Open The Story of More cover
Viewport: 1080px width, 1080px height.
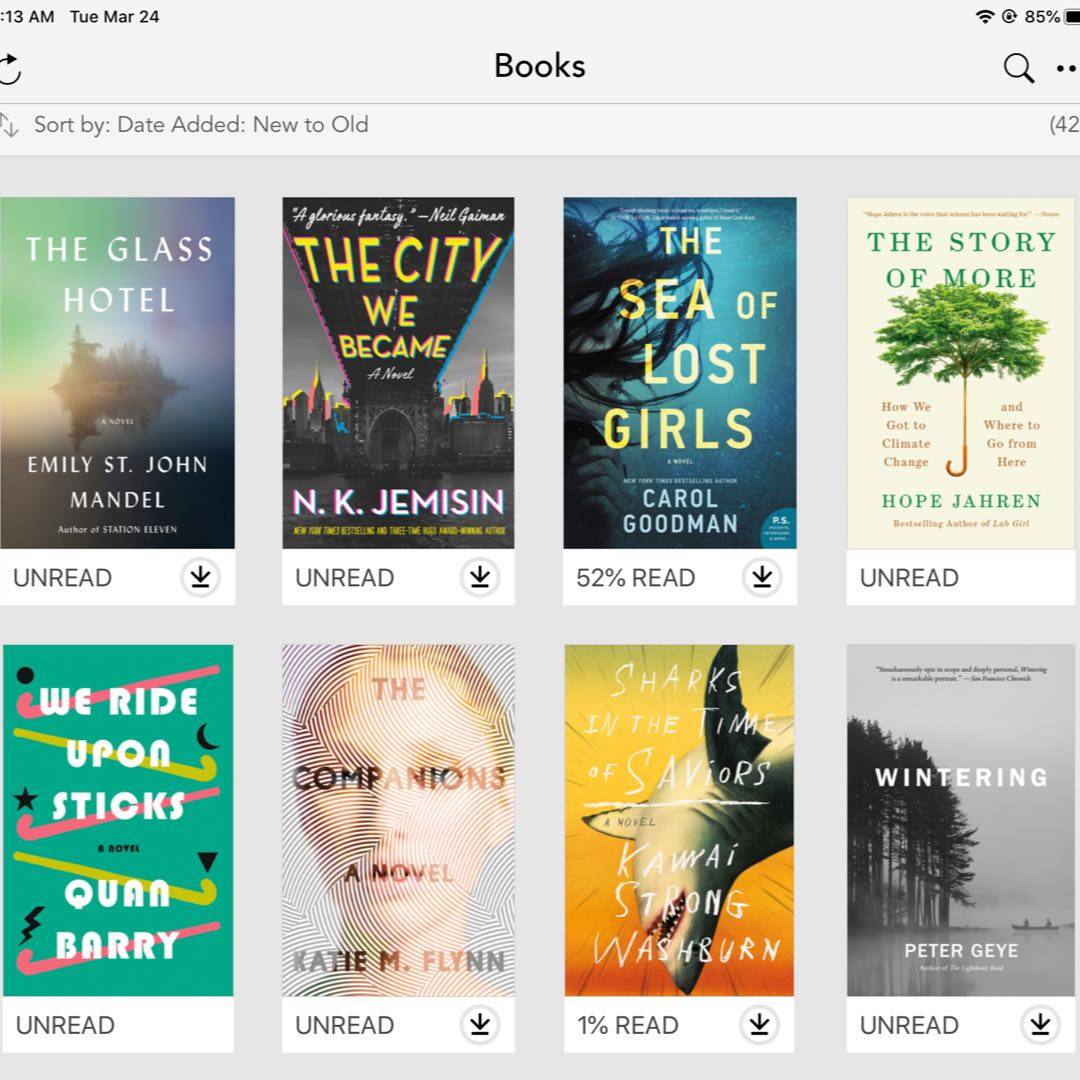pyautogui.click(x=961, y=373)
